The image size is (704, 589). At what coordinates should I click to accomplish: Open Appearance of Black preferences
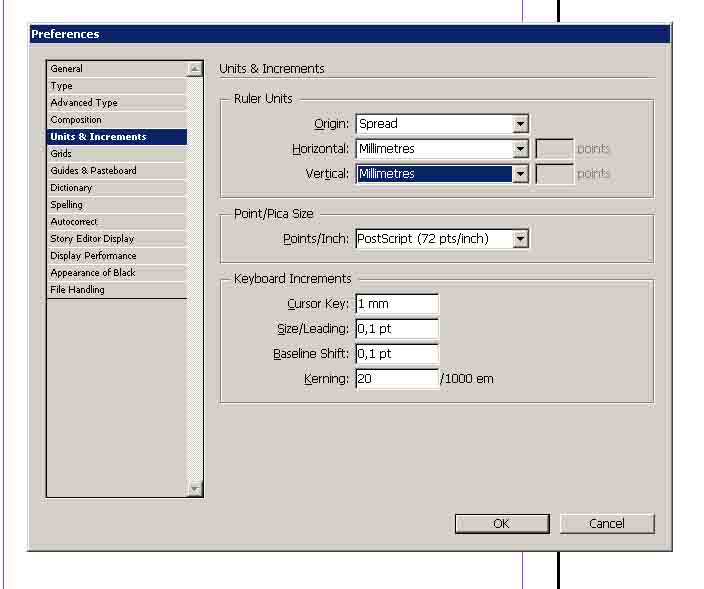tap(117, 273)
